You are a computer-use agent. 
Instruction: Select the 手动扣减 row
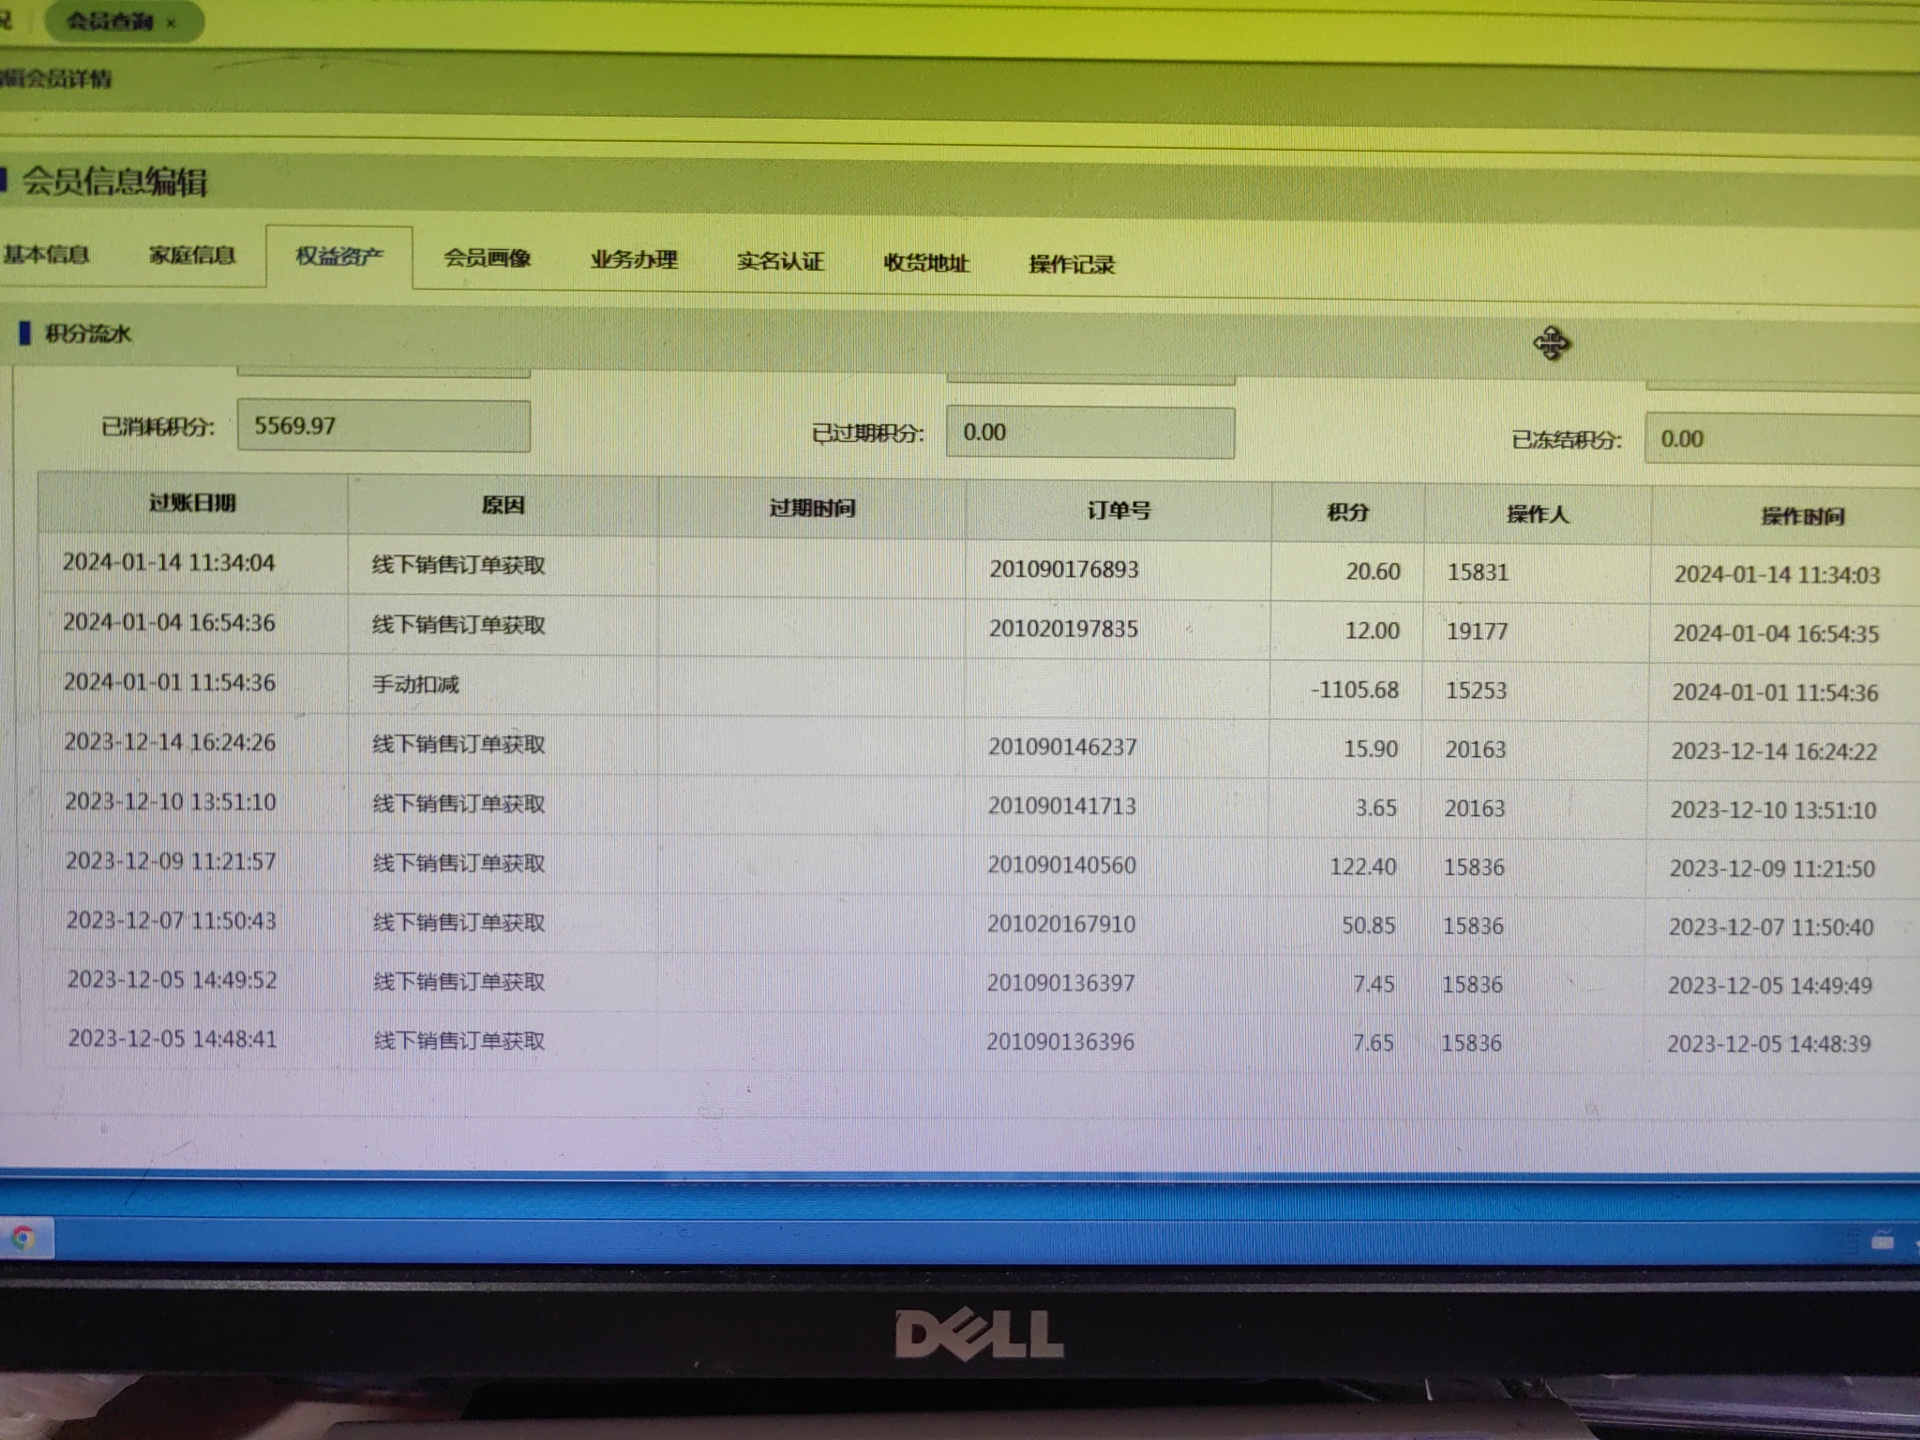[416, 685]
